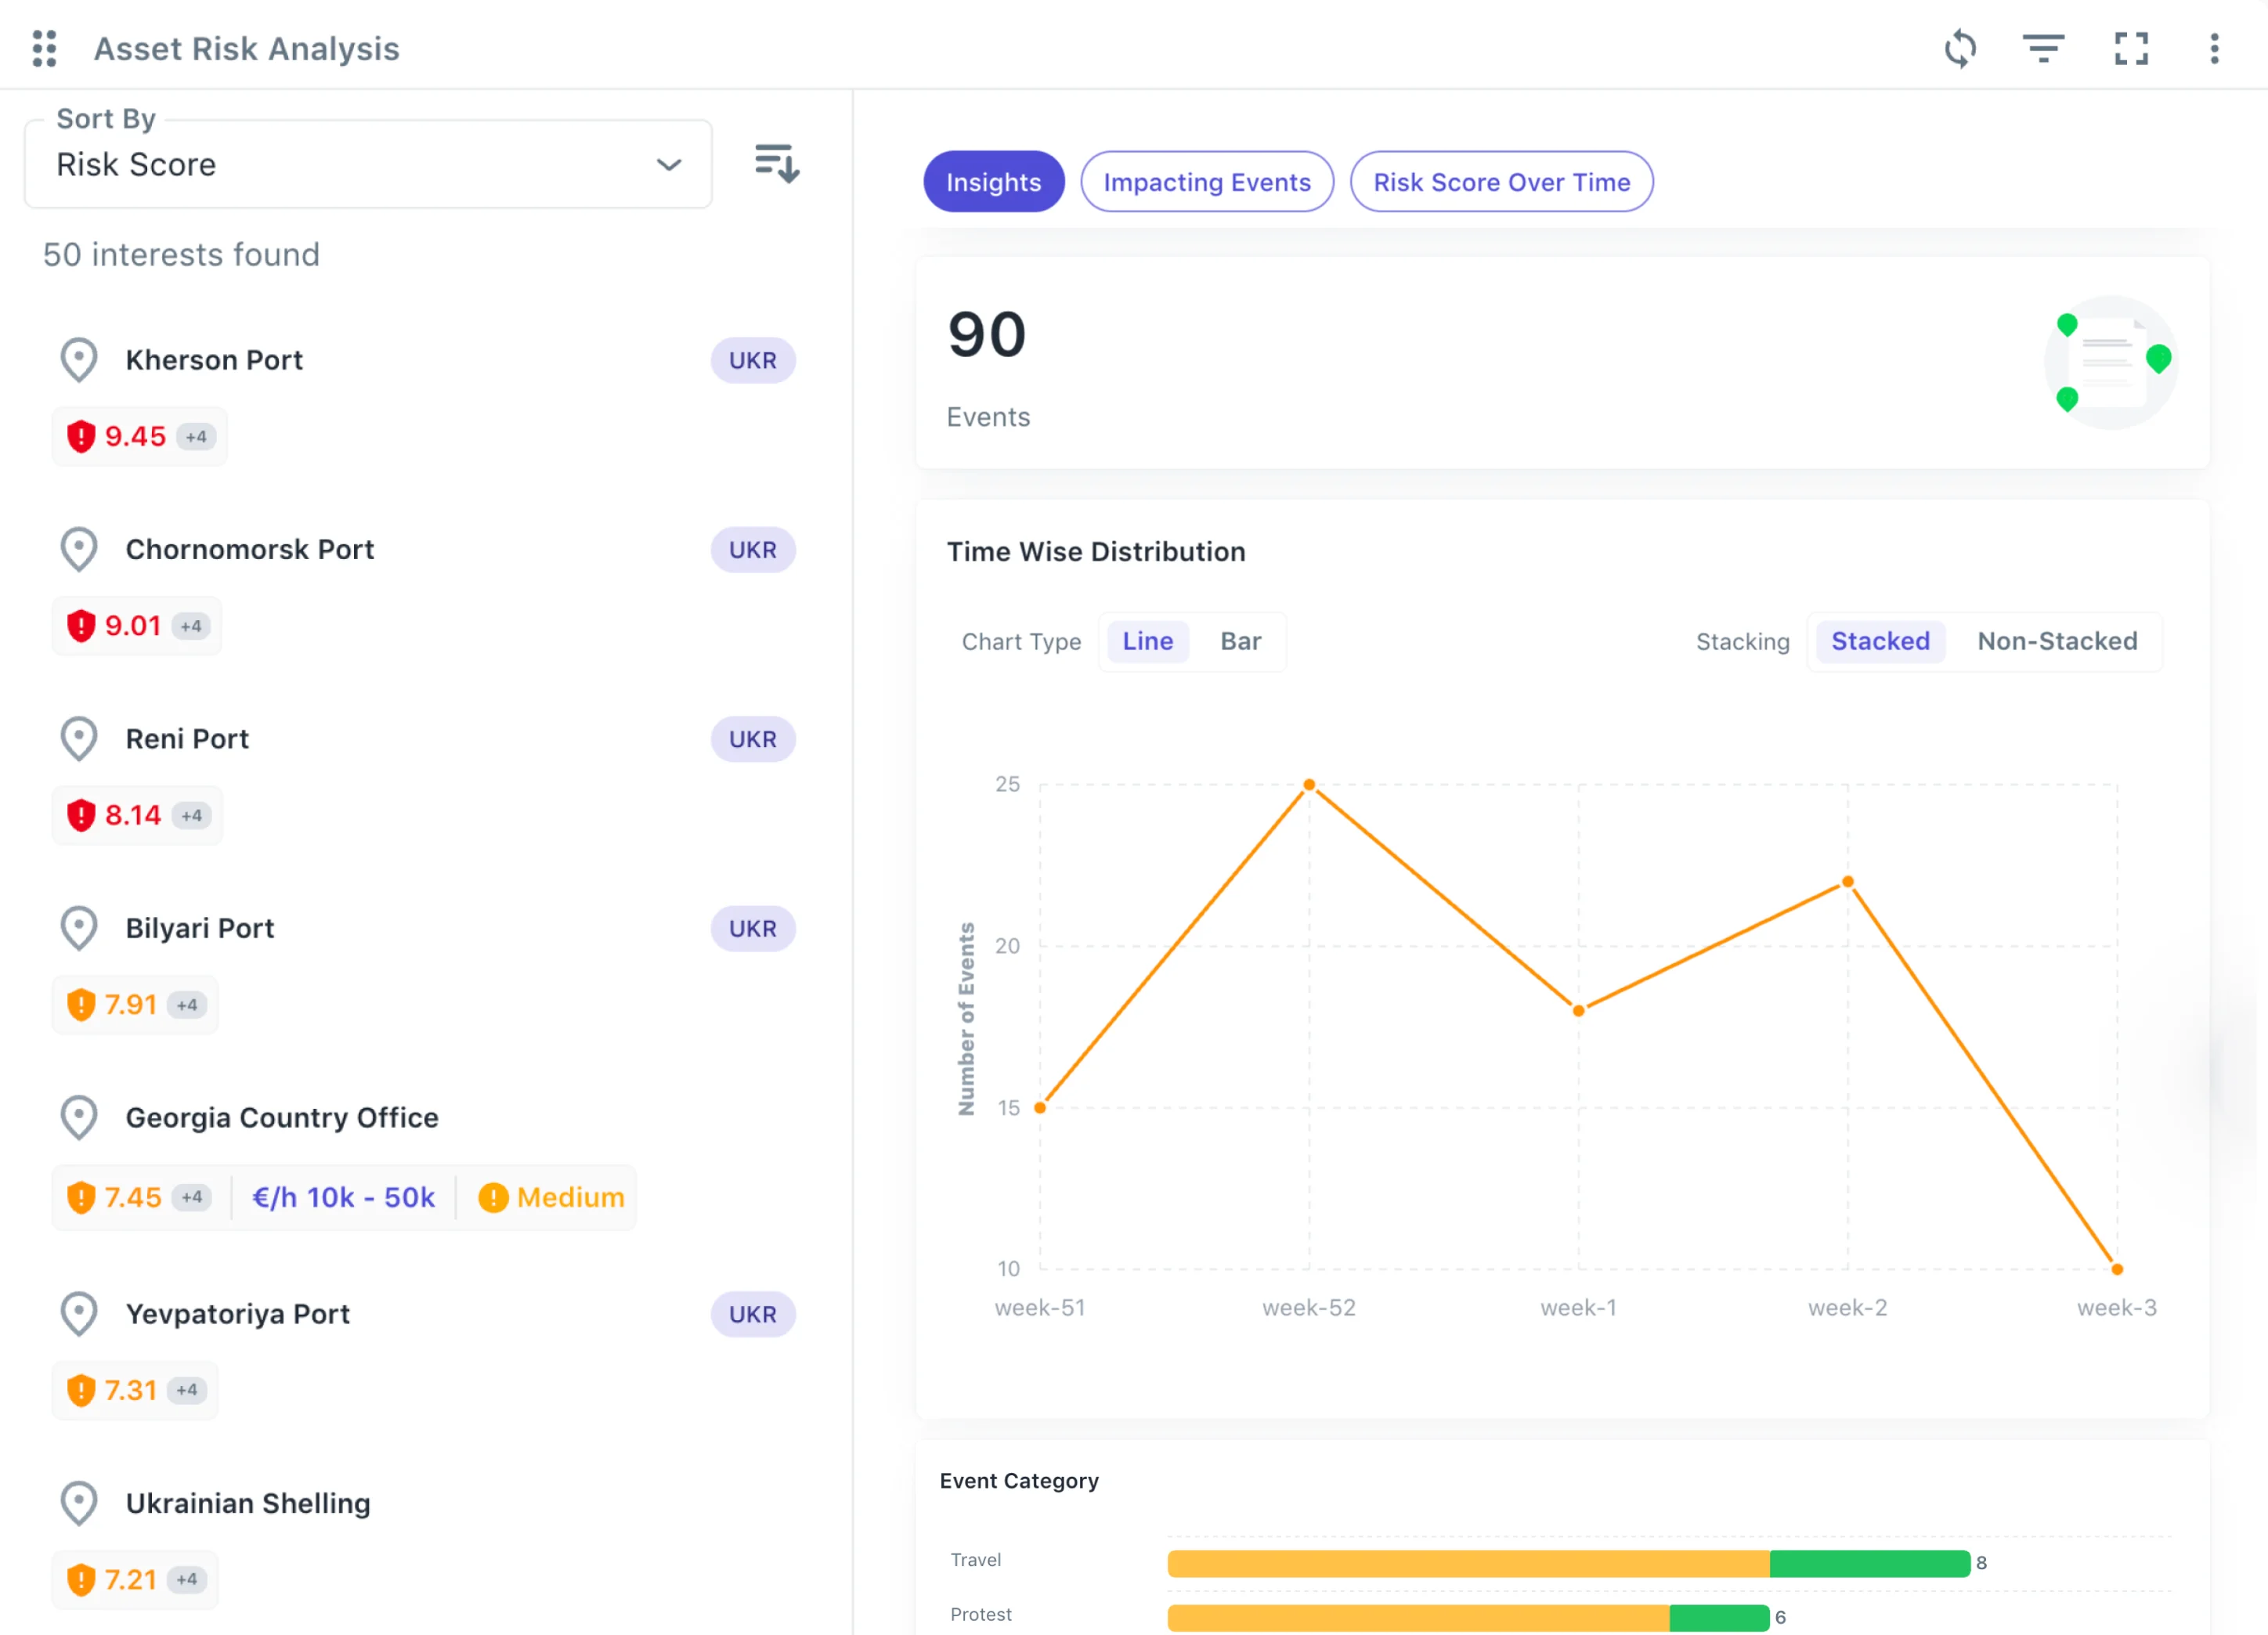The image size is (2268, 1635).
Task: Open the Sort By Risk Score dropdown
Action: pos(368,164)
